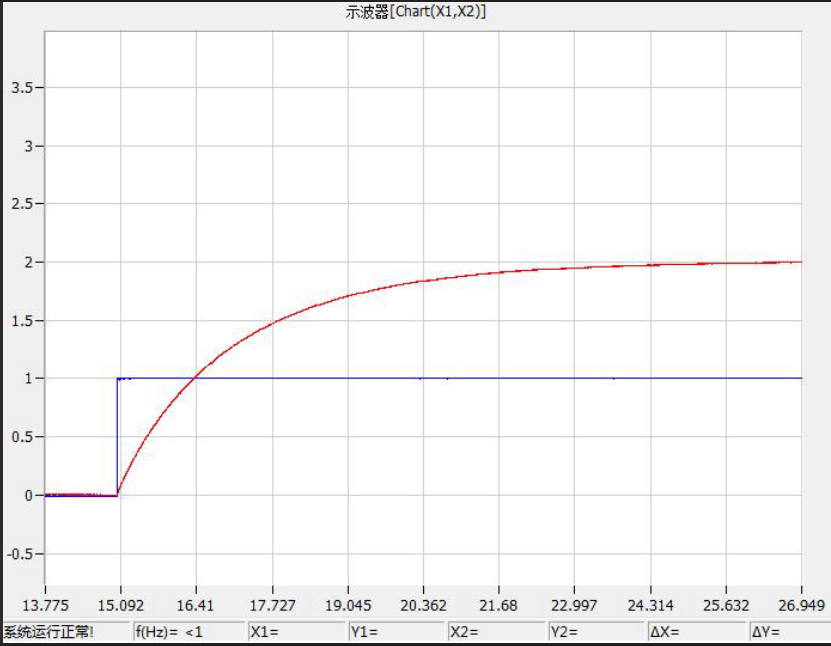Click the chart title 示波器[Chart(X1,X2)]
This screenshot has height=646, width=831.
(x=415, y=11)
